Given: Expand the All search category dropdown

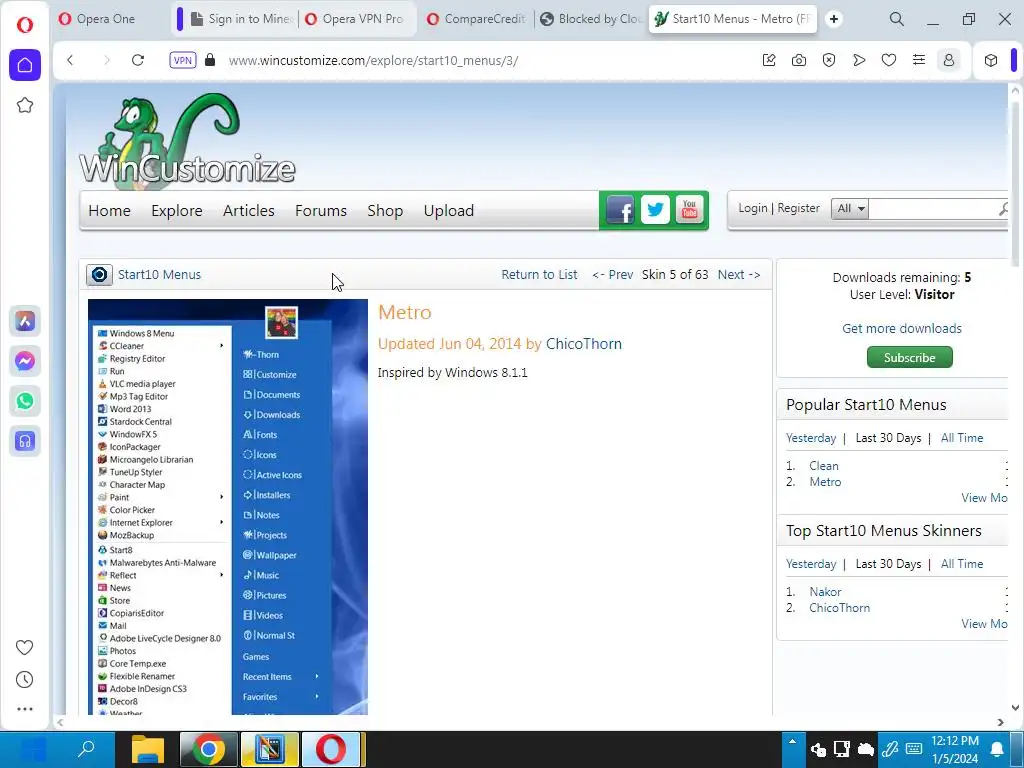Looking at the screenshot, I should click(849, 208).
